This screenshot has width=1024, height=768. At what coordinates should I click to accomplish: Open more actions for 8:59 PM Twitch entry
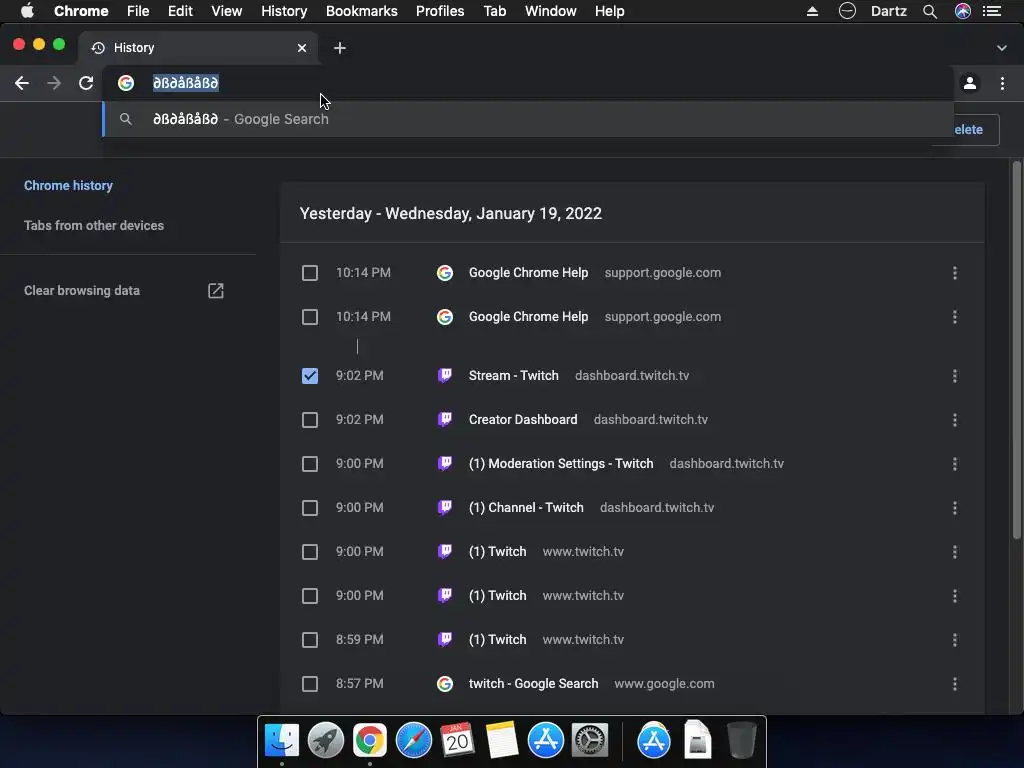955,640
